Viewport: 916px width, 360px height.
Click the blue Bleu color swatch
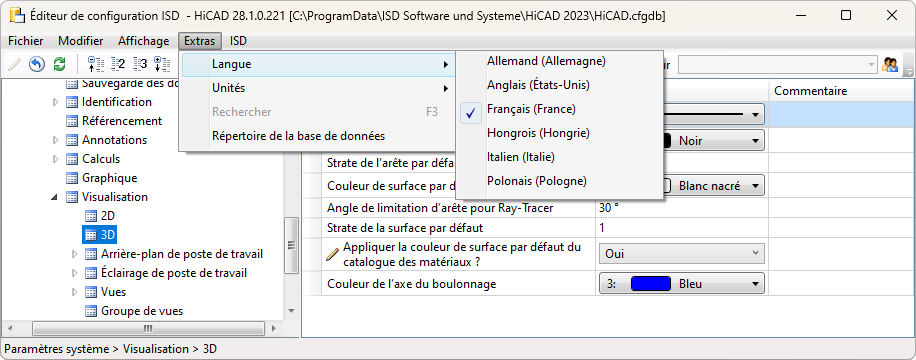point(650,285)
